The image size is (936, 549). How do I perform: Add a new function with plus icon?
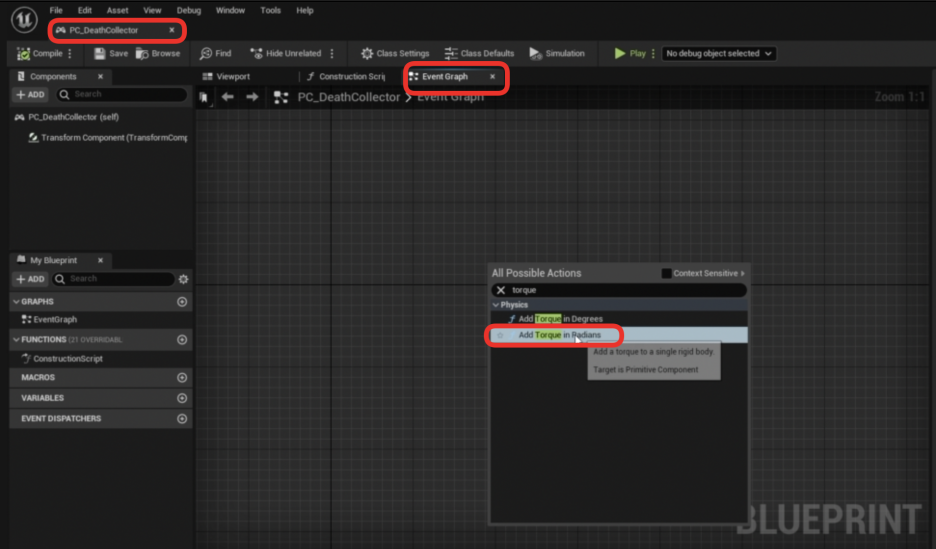coord(182,340)
